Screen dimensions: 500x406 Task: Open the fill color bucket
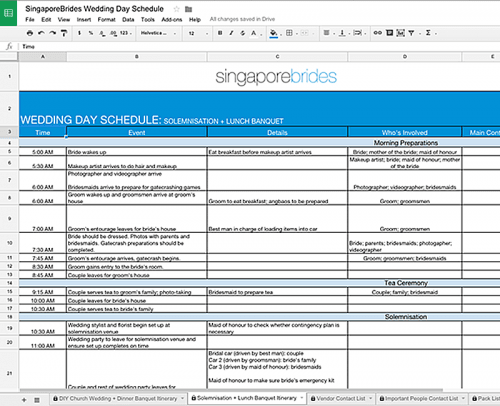pyautogui.click(x=274, y=33)
